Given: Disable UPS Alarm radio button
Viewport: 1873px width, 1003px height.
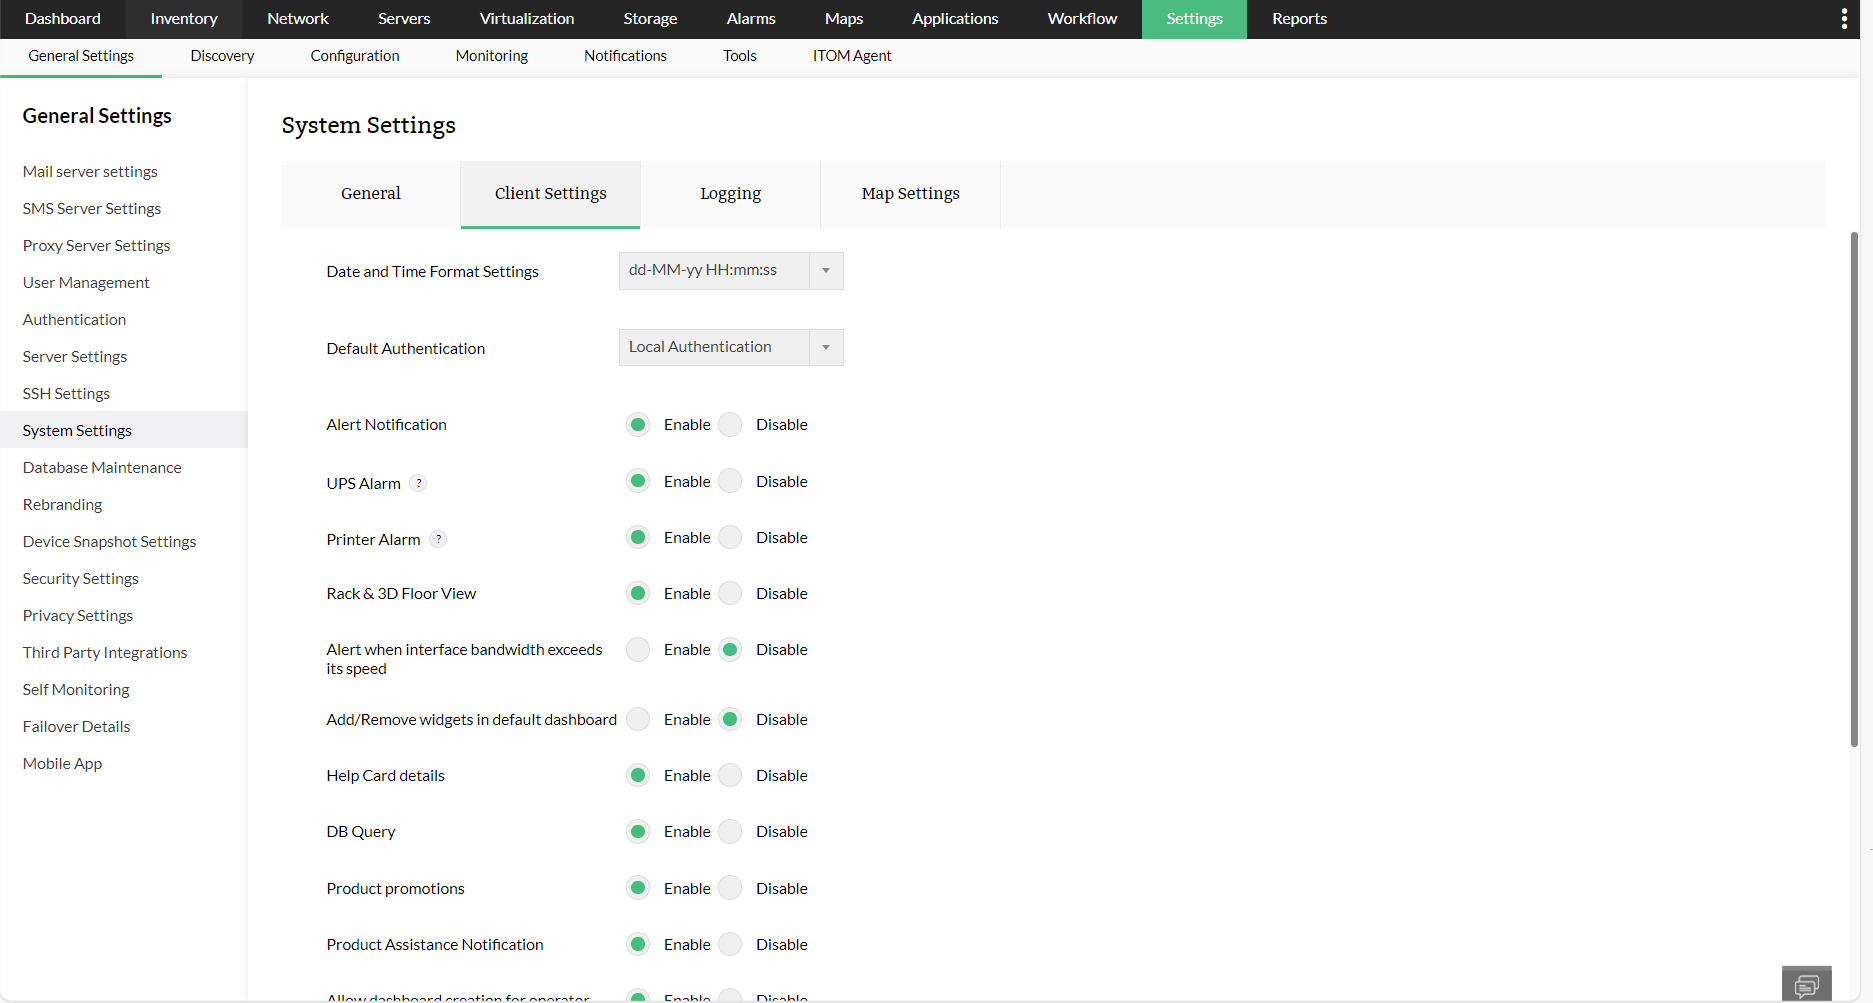Looking at the screenshot, I should [731, 481].
